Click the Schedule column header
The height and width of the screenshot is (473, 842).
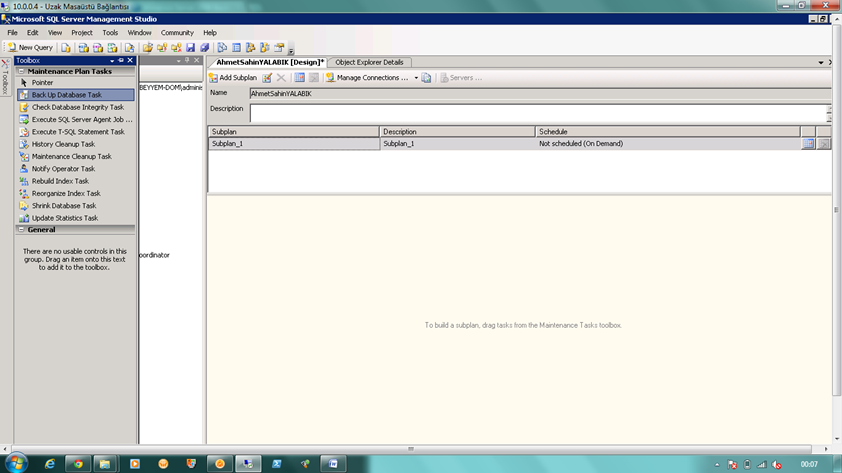point(667,132)
